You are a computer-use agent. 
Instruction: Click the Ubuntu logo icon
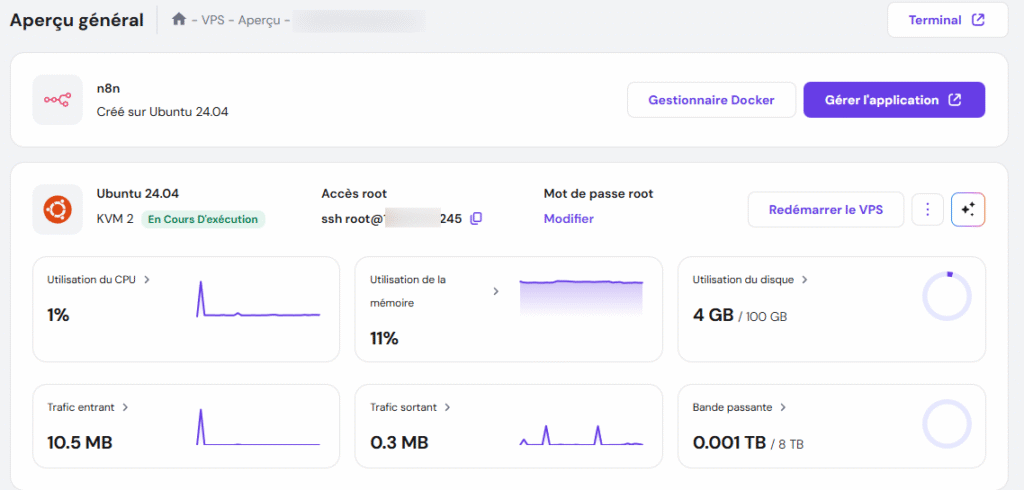(x=57, y=209)
